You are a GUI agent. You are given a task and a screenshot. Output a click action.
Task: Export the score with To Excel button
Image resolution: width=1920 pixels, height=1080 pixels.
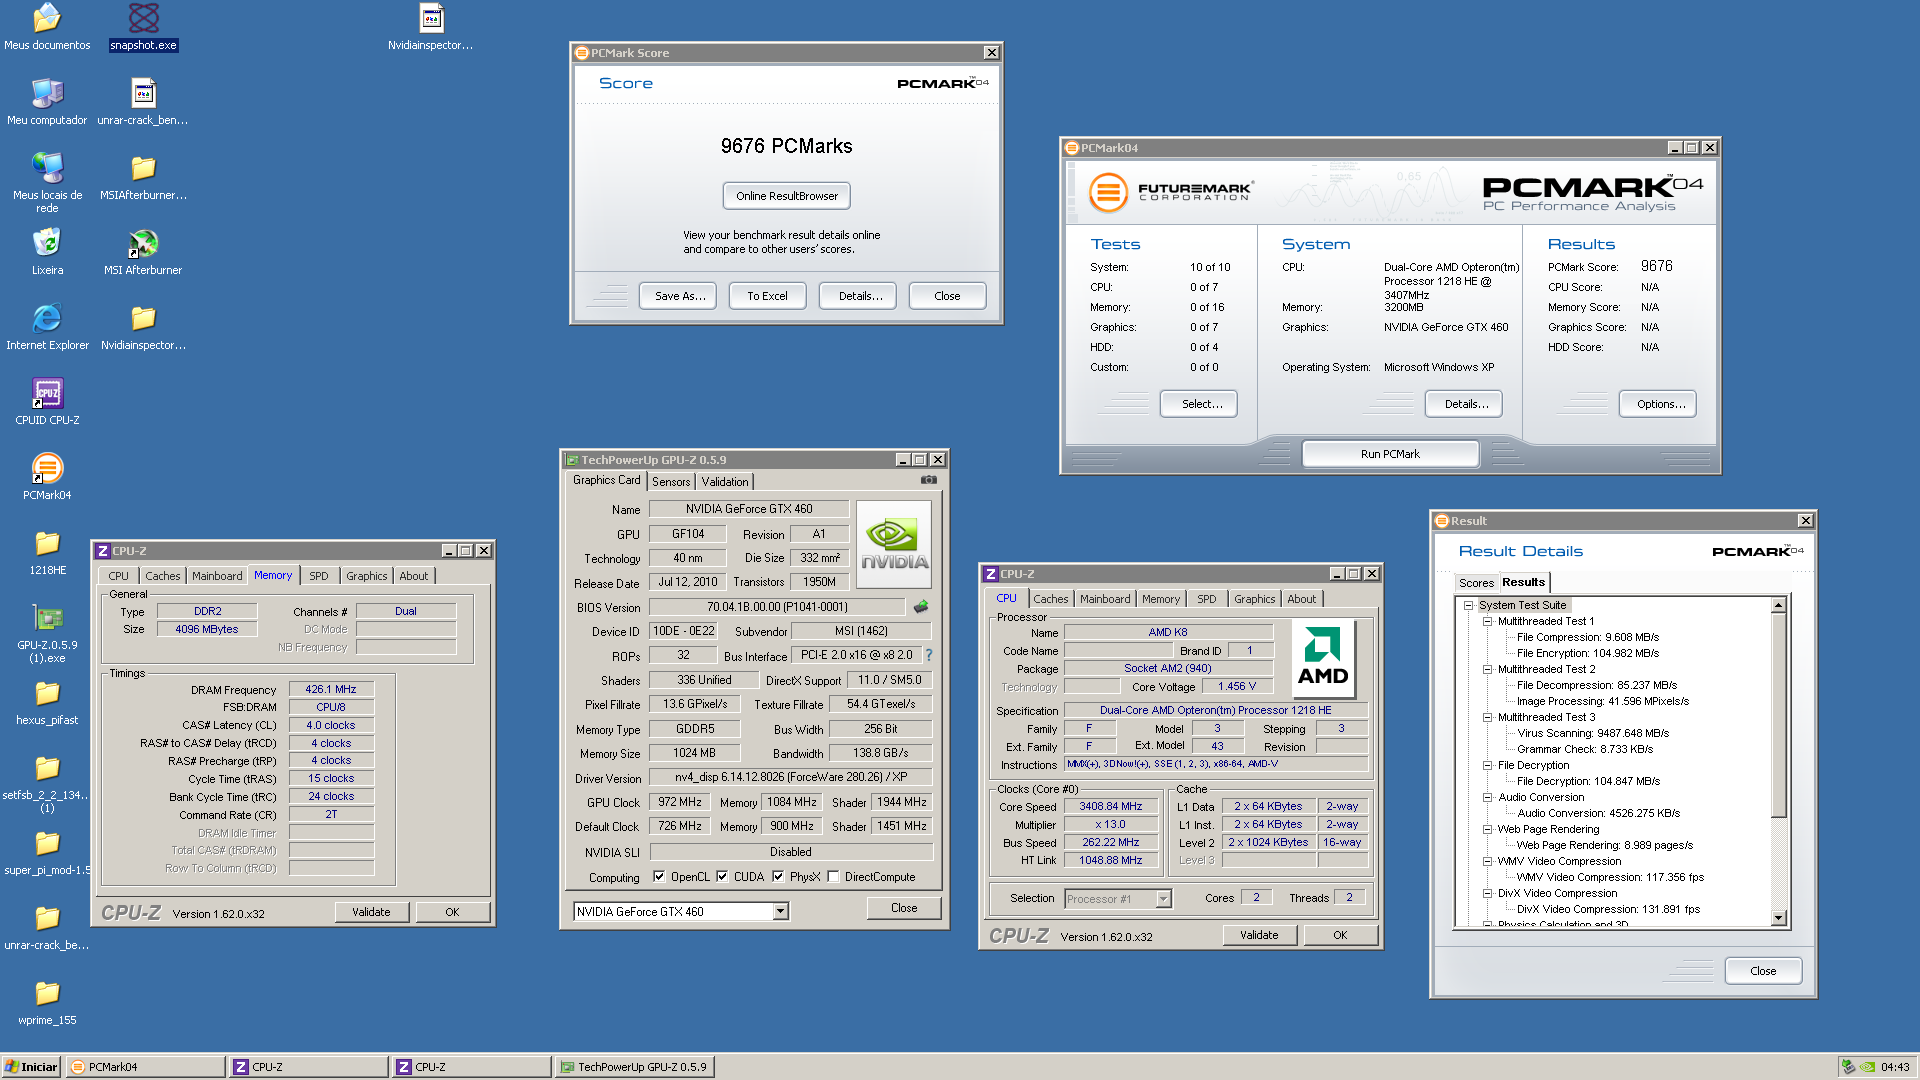(x=767, y=296)
